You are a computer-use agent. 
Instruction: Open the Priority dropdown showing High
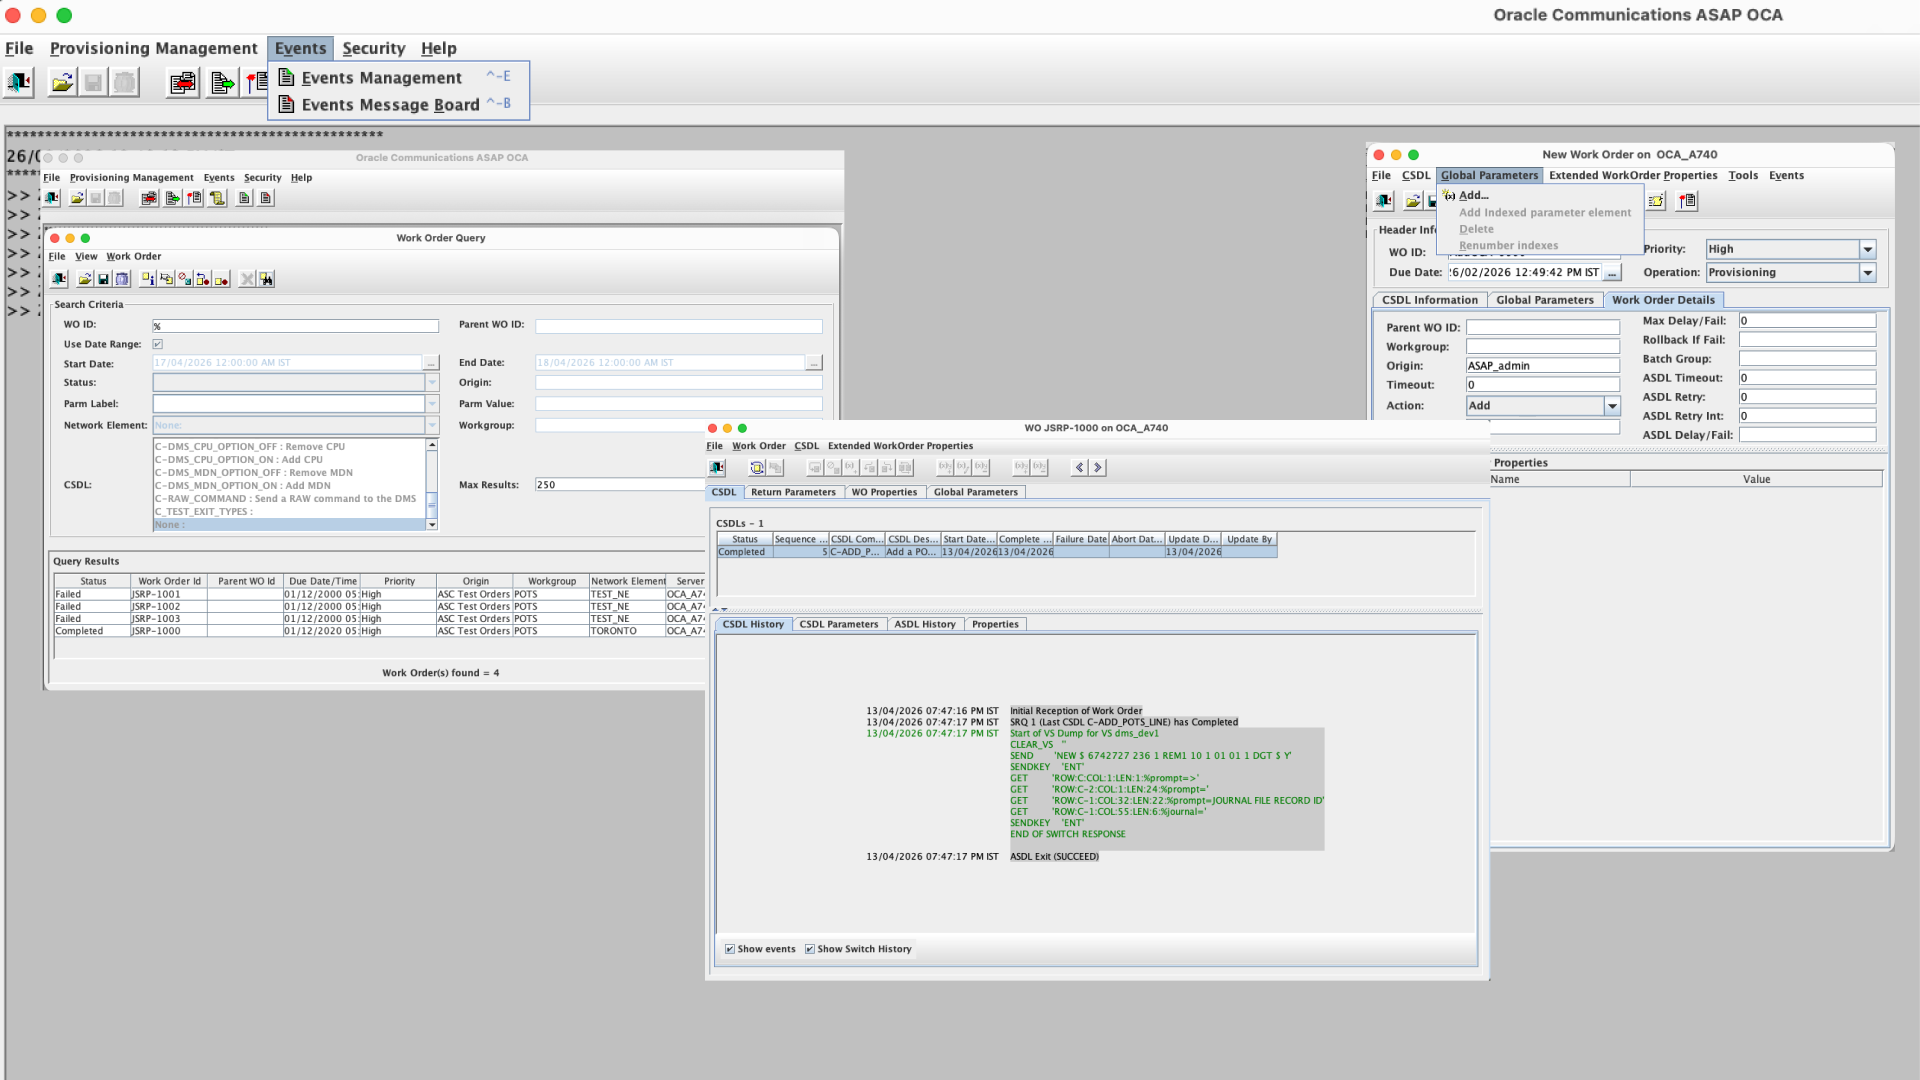click(1867, 249)
